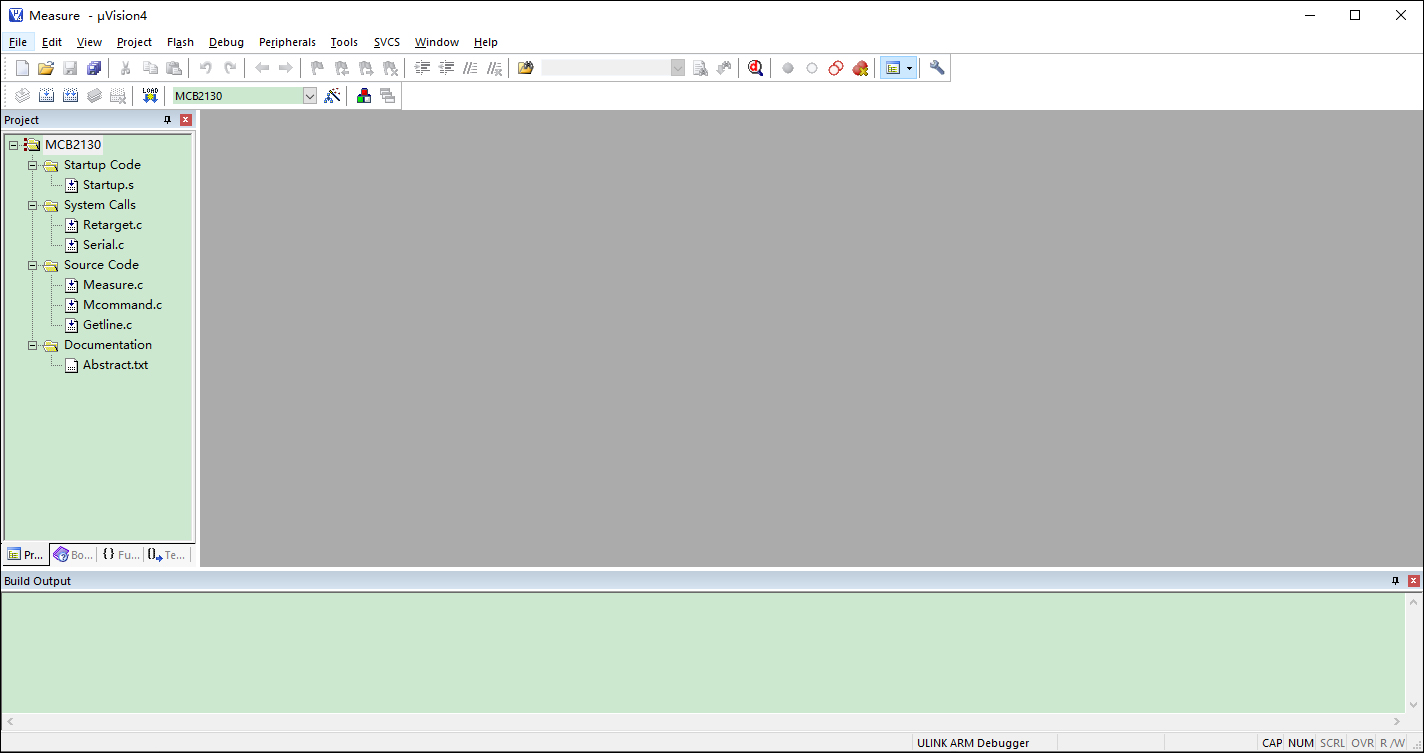Start the debug session with the magnifier icon
1424x753 pixels.
[x=756, y=68]
